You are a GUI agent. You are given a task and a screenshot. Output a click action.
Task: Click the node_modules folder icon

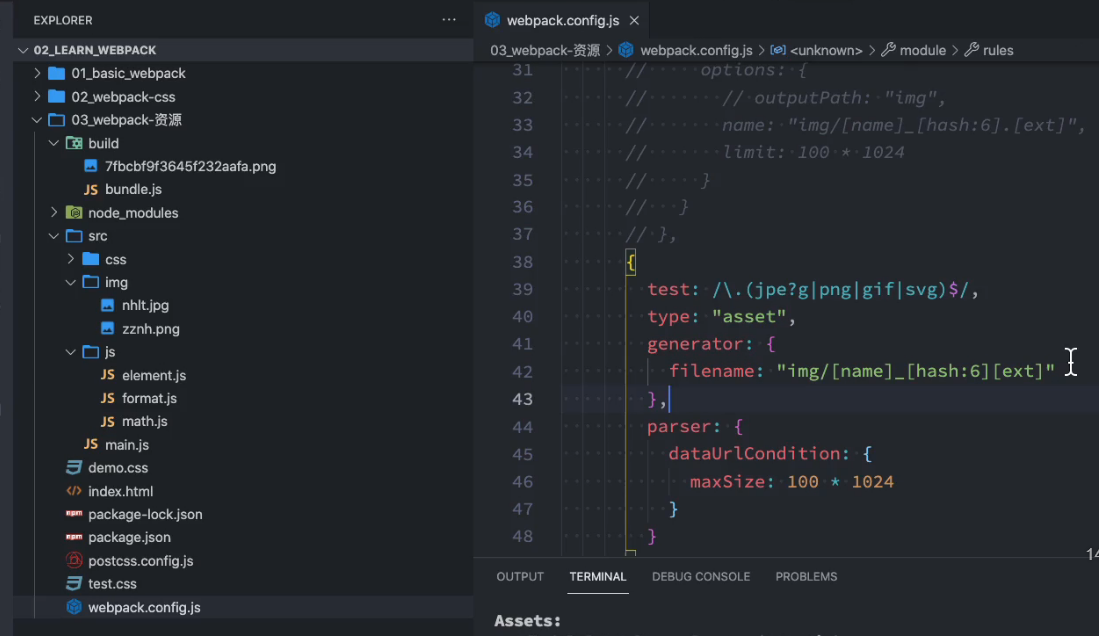coord(74,212)
